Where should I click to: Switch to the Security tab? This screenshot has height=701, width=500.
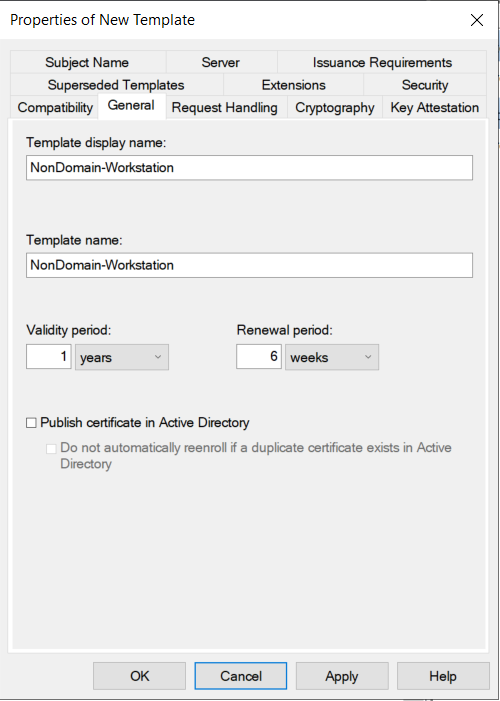click(x=425, y=84)
